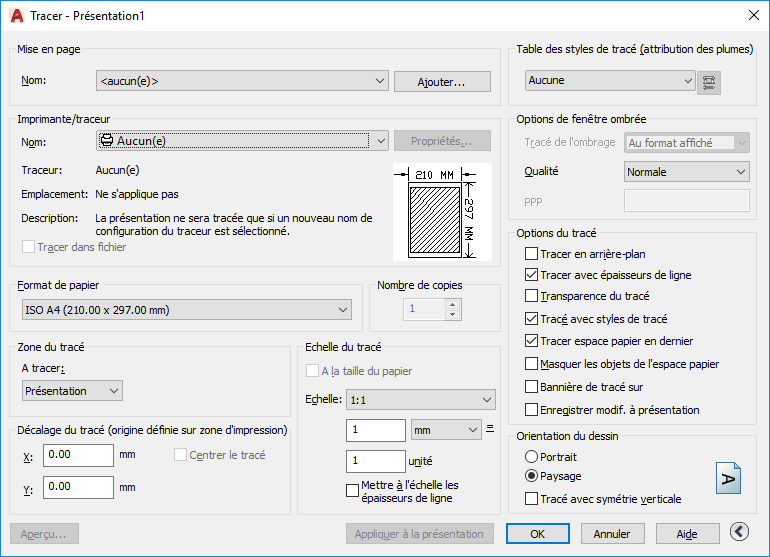Select the Portrait orientation radio button

tap(532, 456)
